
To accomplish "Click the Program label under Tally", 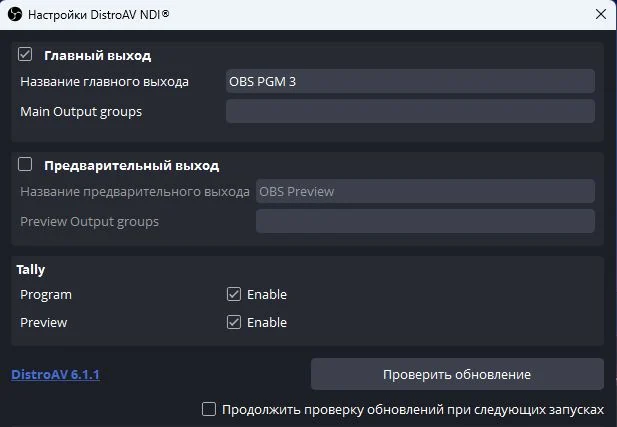I will click(x=46, y=295).
